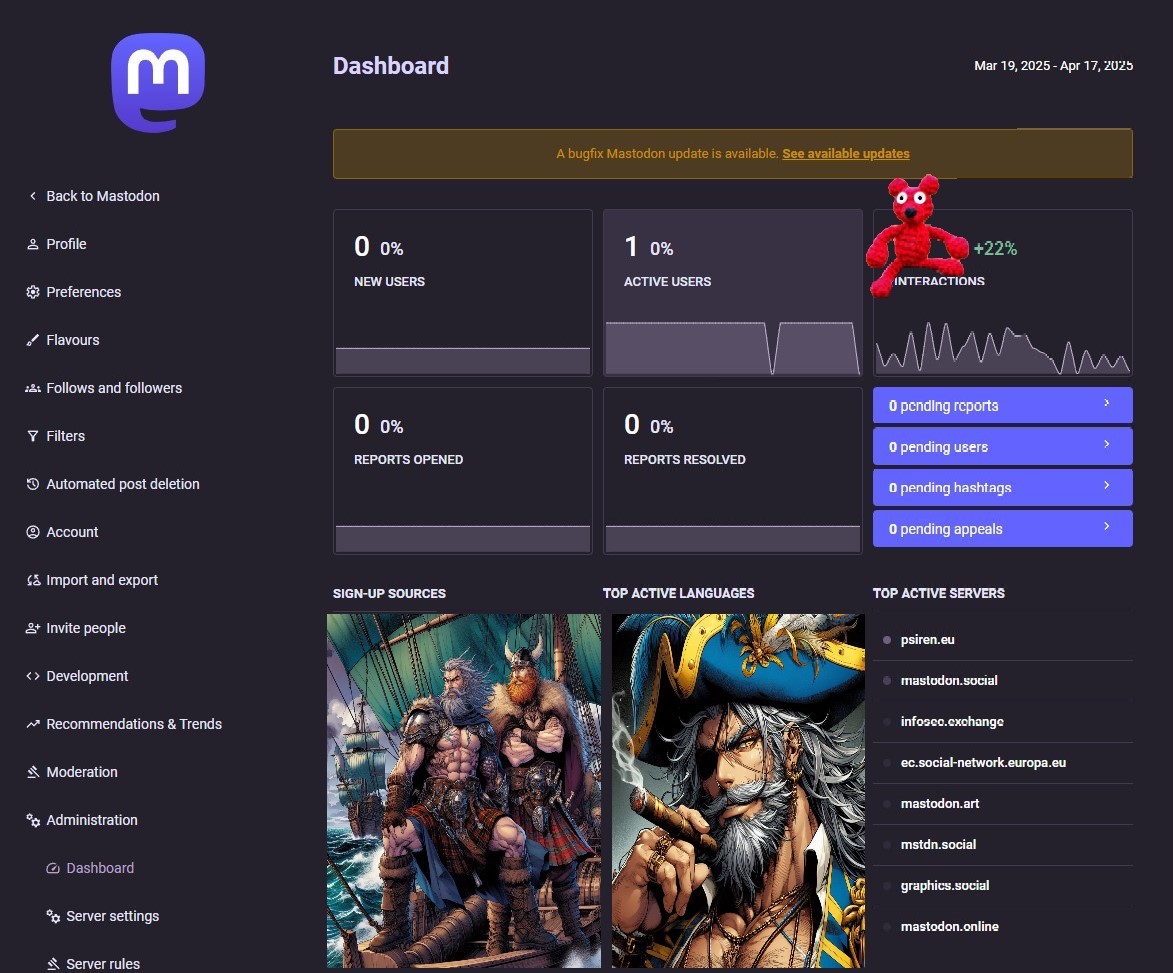Open the Profile menu item
The image size is (1173, 973).
[66, 244]
